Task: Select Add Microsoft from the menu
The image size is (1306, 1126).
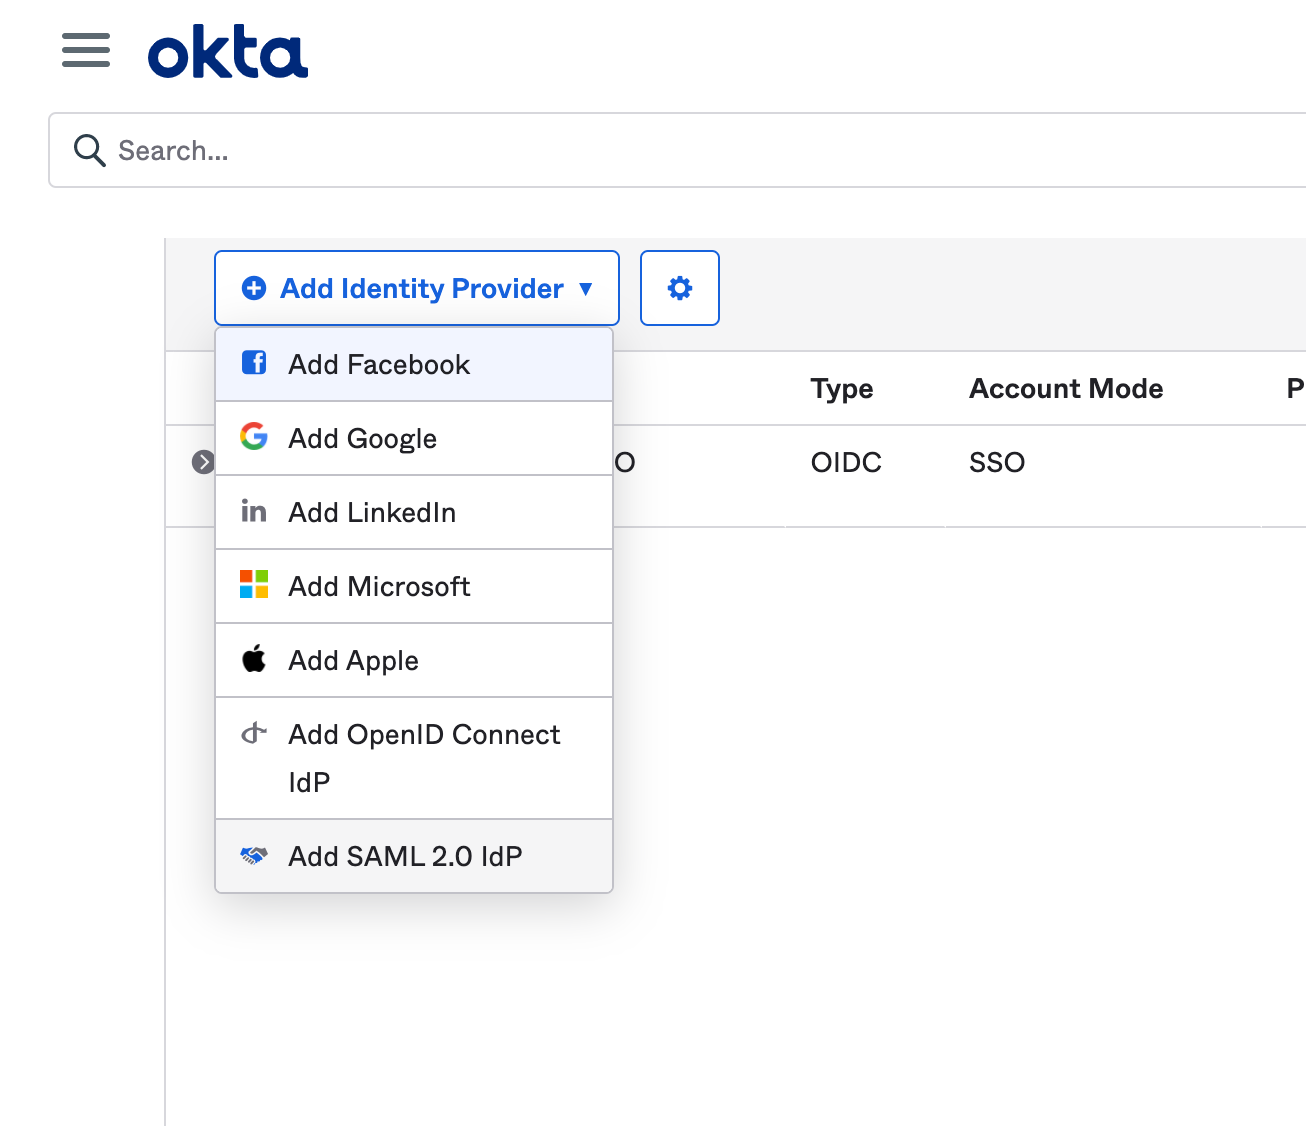Action: coord(414,587)
